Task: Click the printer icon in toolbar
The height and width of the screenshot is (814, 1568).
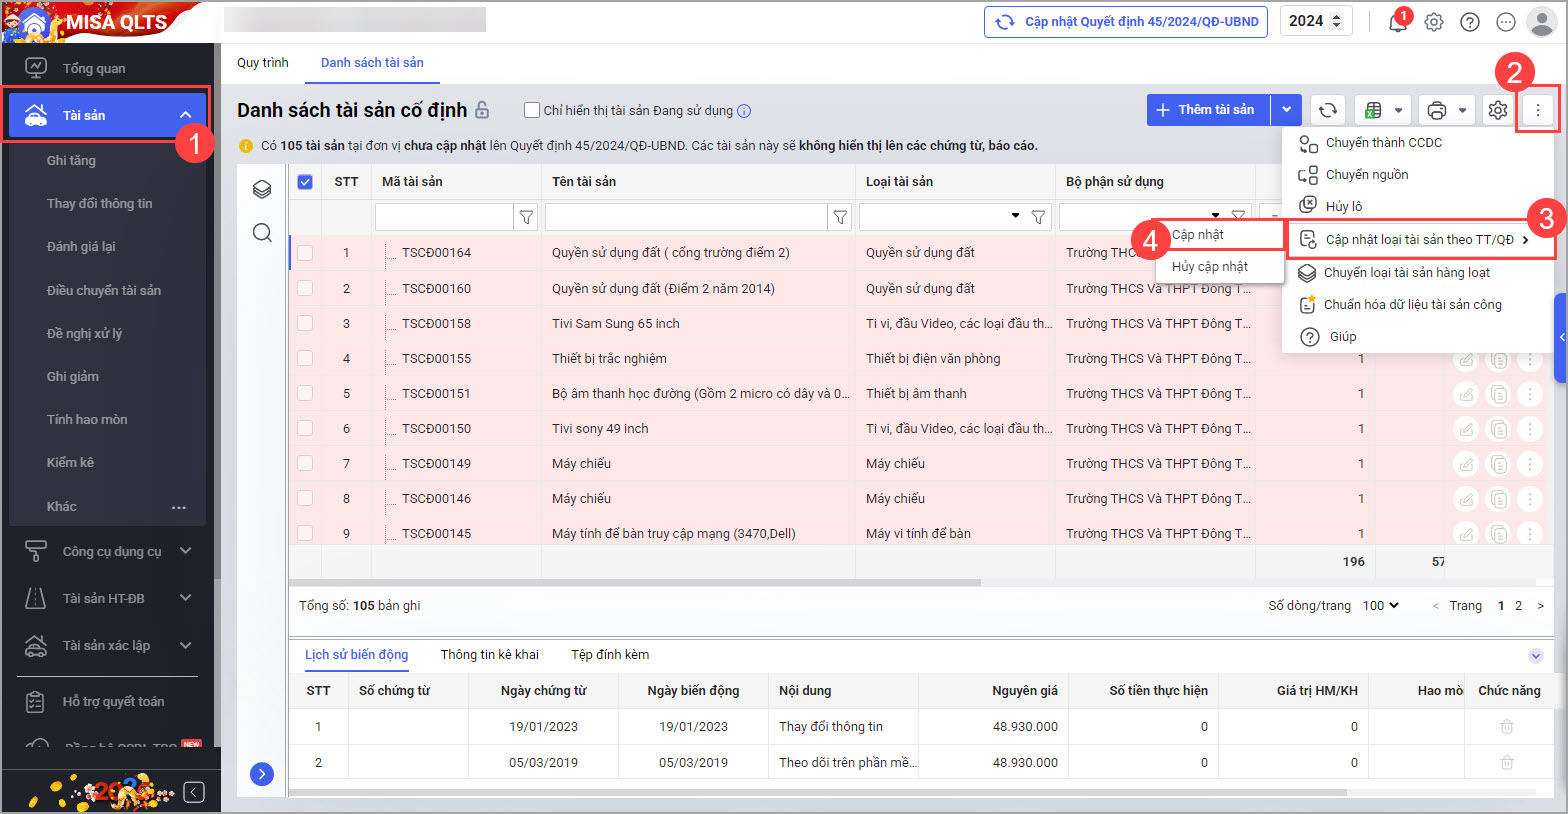Action: click(x=1436, y=110)
